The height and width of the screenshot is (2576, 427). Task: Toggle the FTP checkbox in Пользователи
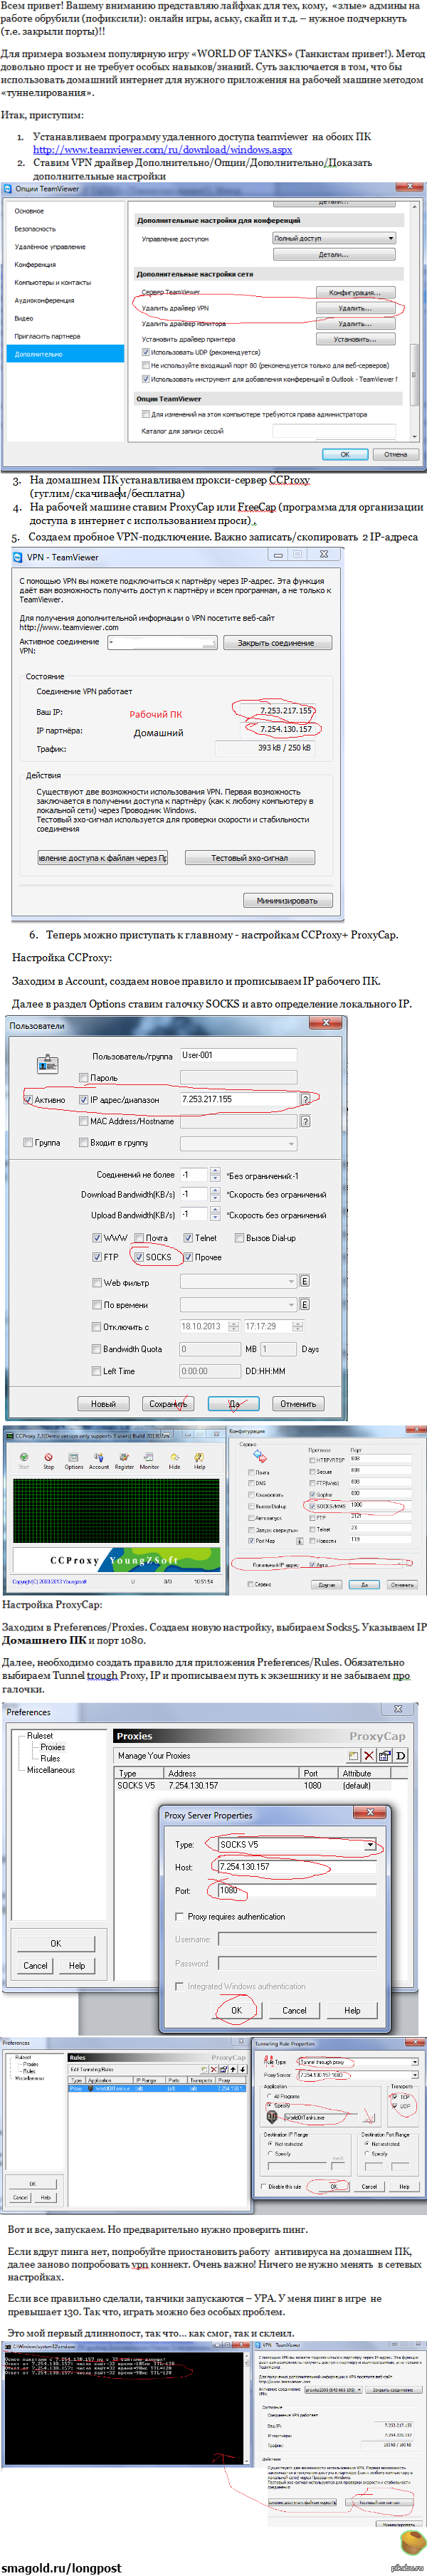pyautogui.click(x=97, y=1257)
